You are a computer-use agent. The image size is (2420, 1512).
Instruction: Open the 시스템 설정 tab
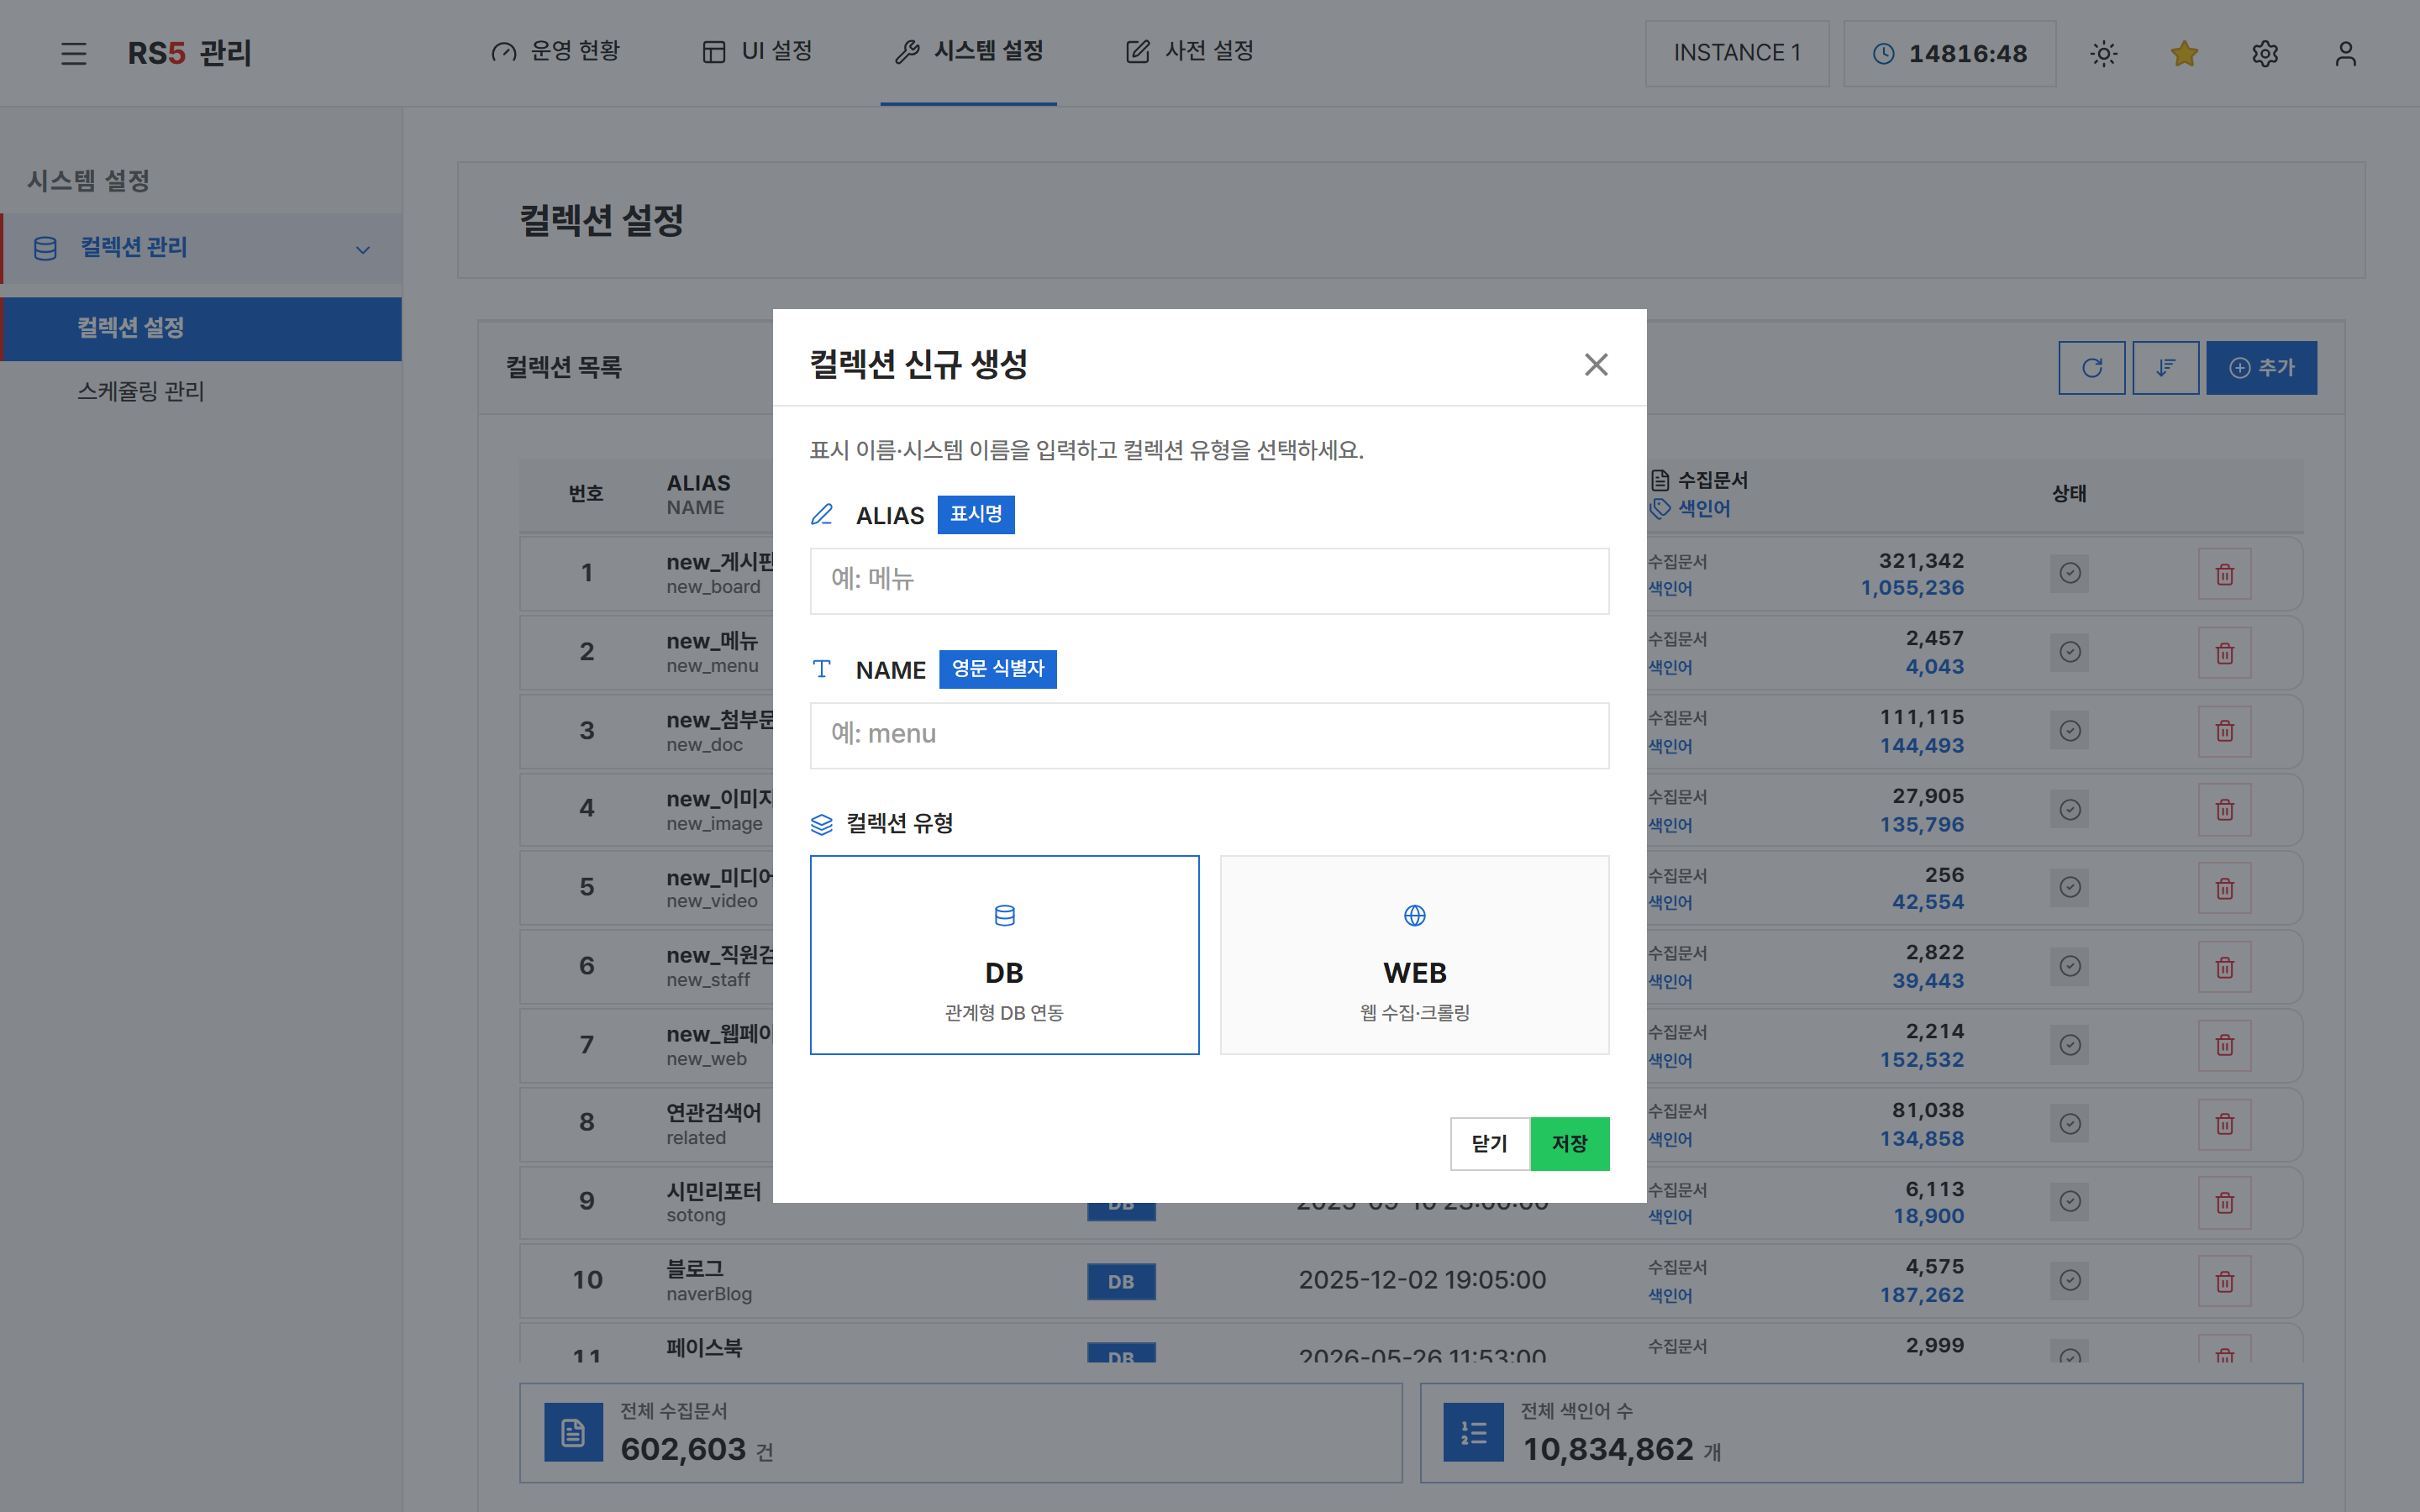[x=968, y=51]
